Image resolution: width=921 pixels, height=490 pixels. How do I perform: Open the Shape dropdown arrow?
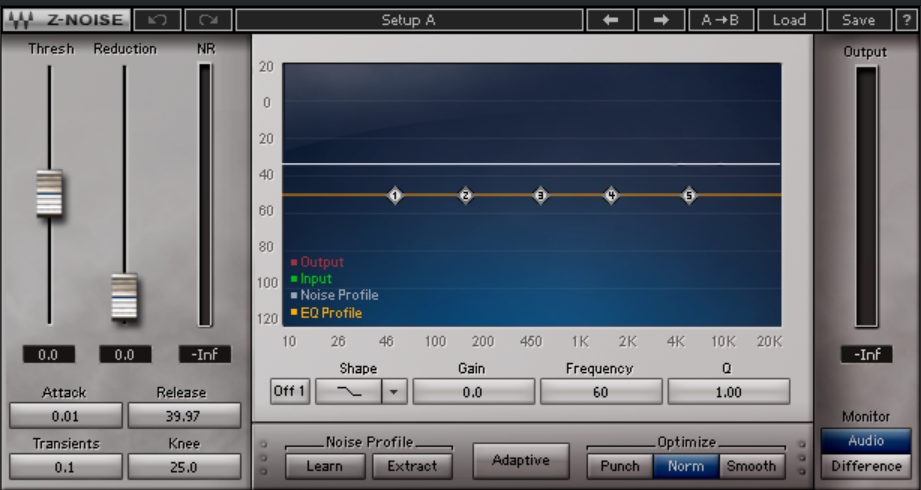(395, 392)
